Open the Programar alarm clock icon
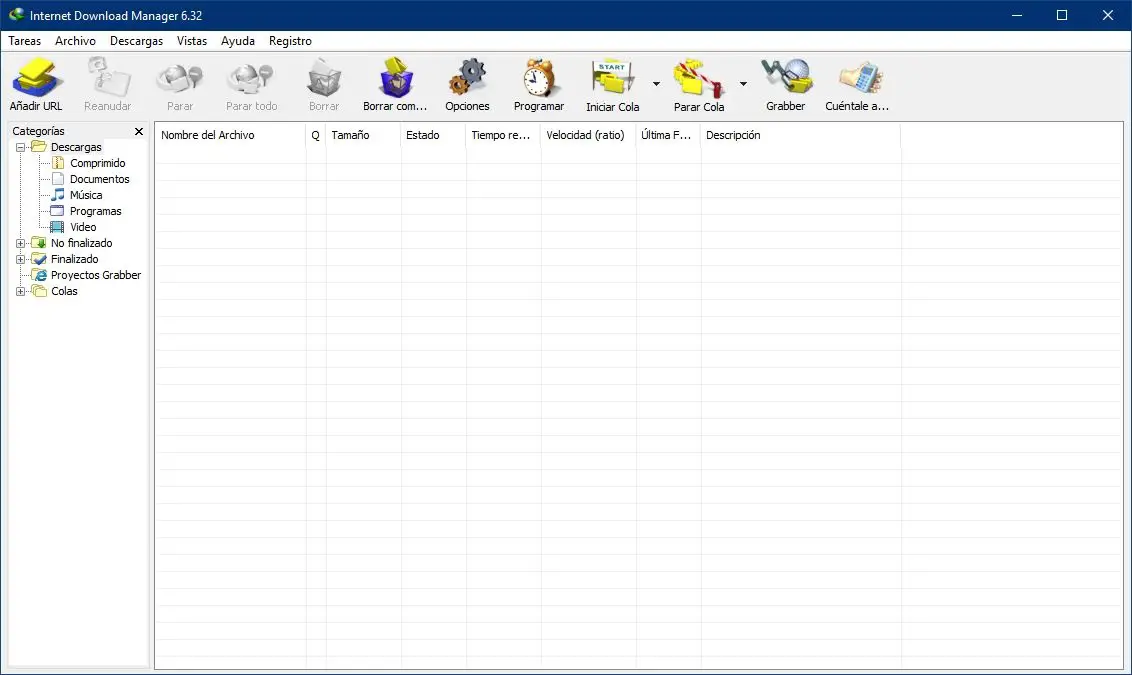 tap(539, 78)
